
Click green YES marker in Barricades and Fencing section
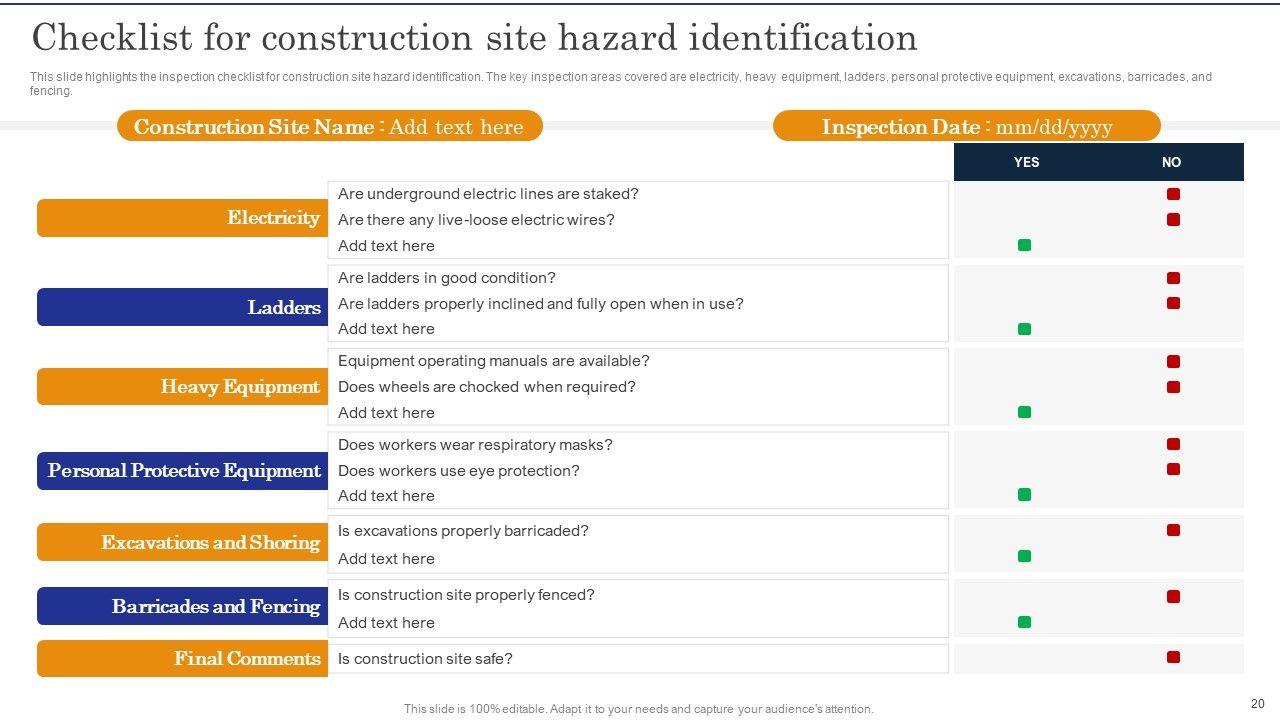coord(1024,622)
